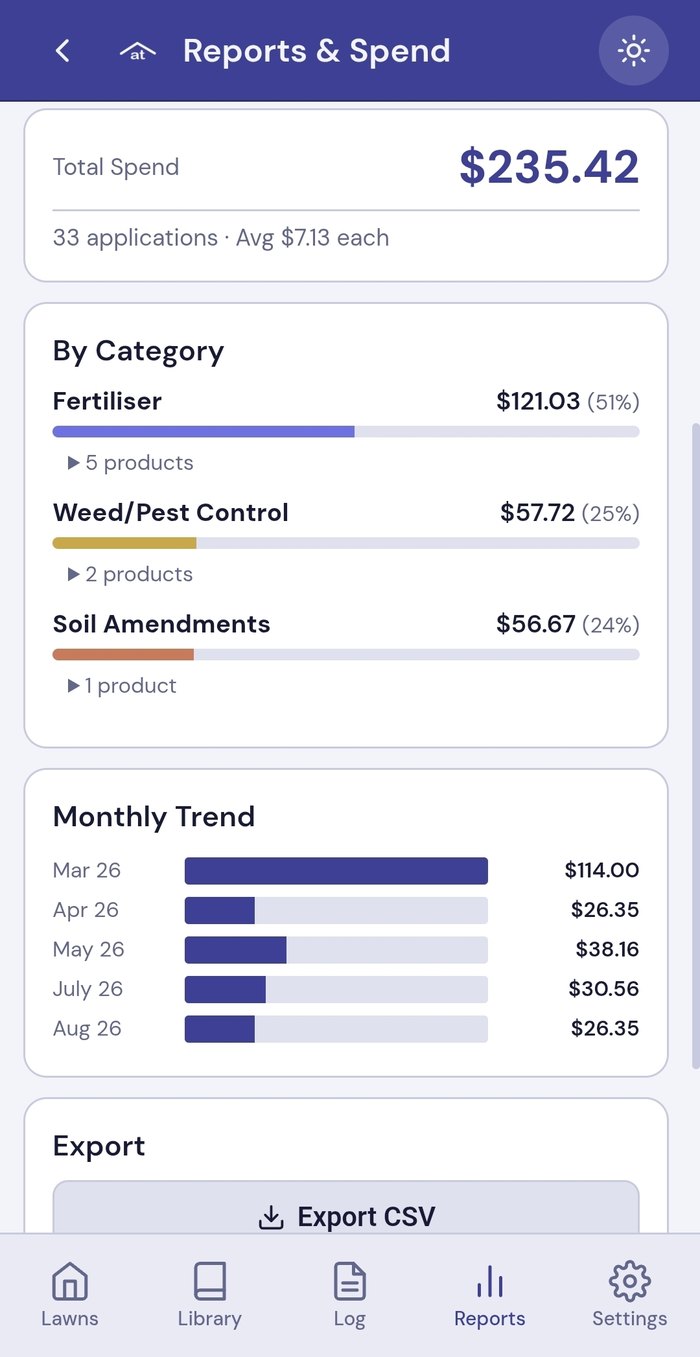Open the Library book icon

coord(210,1281)
